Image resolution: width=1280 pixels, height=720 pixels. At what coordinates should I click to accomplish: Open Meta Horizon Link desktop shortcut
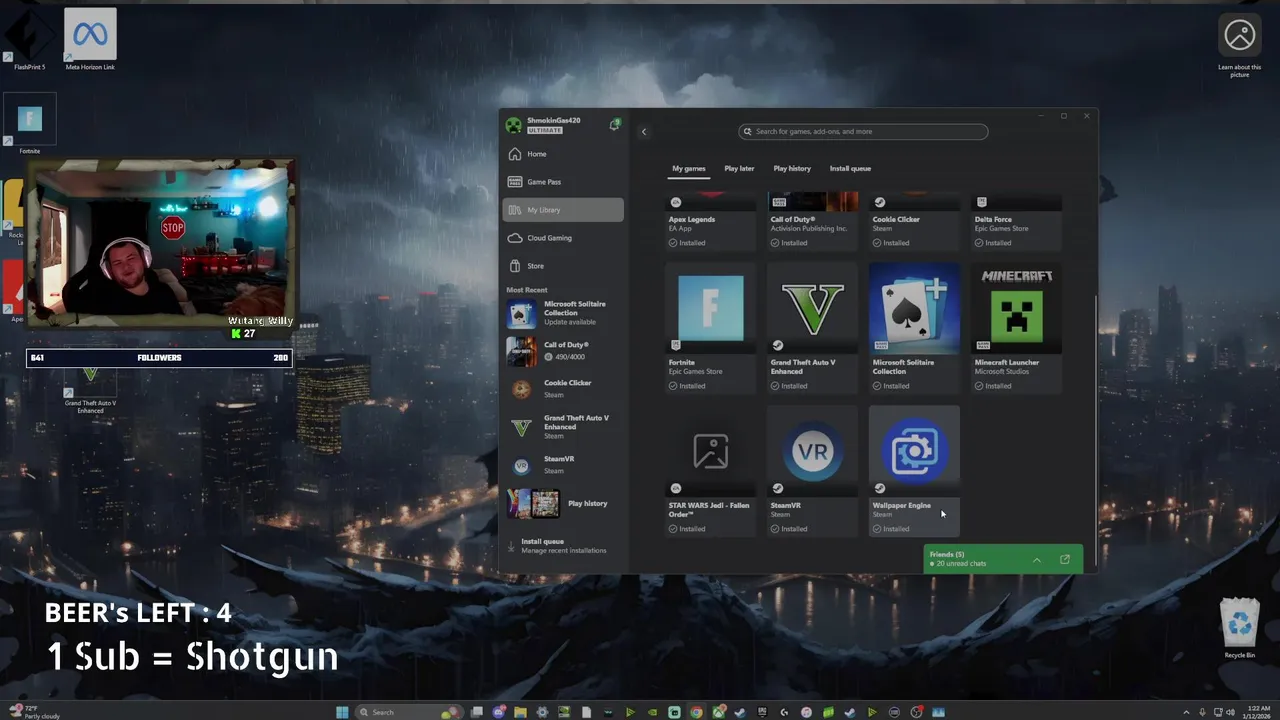pyautogui.click(x=90, y=38)
